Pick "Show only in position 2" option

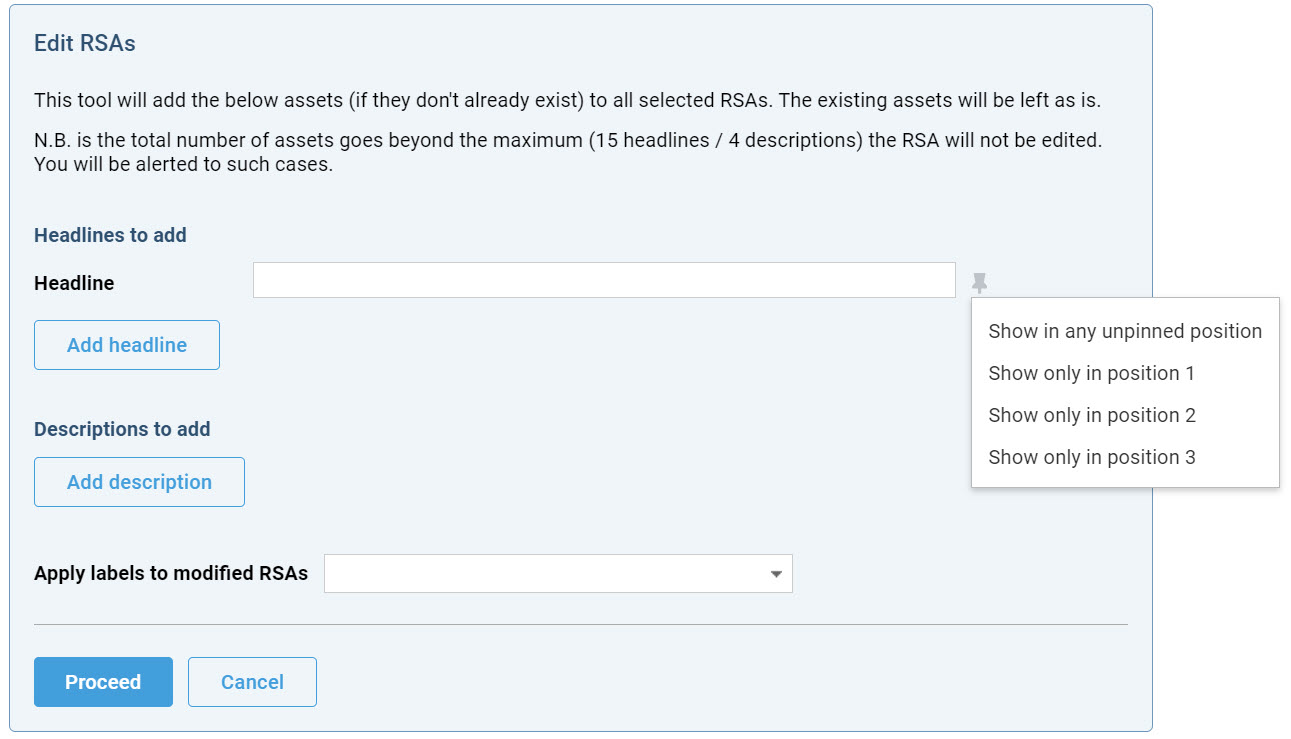(x=1092, y=415)
